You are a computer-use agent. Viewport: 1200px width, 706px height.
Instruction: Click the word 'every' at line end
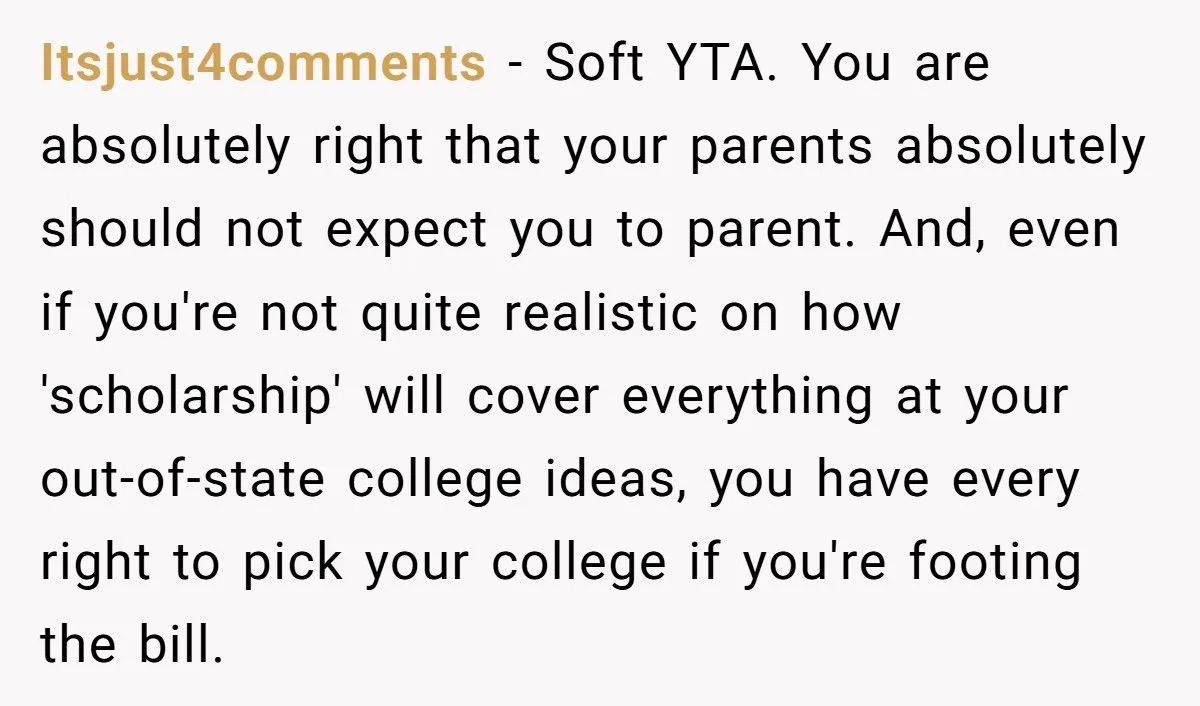coord(1016,481)
